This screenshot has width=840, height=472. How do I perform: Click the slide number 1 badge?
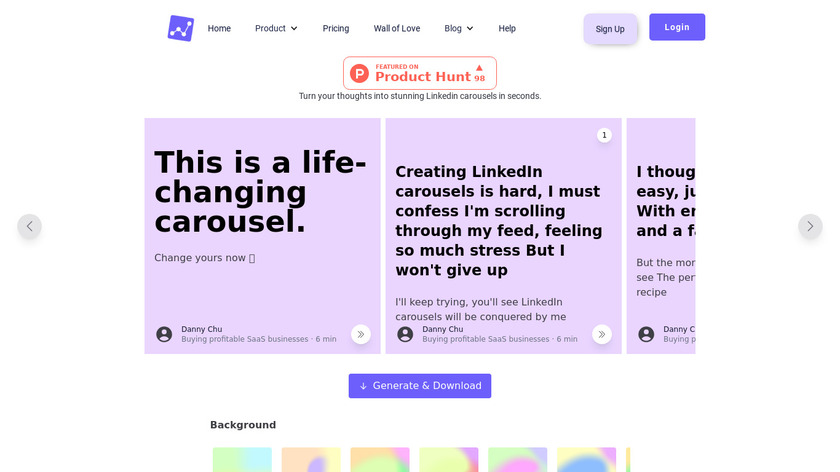(604, 135)
